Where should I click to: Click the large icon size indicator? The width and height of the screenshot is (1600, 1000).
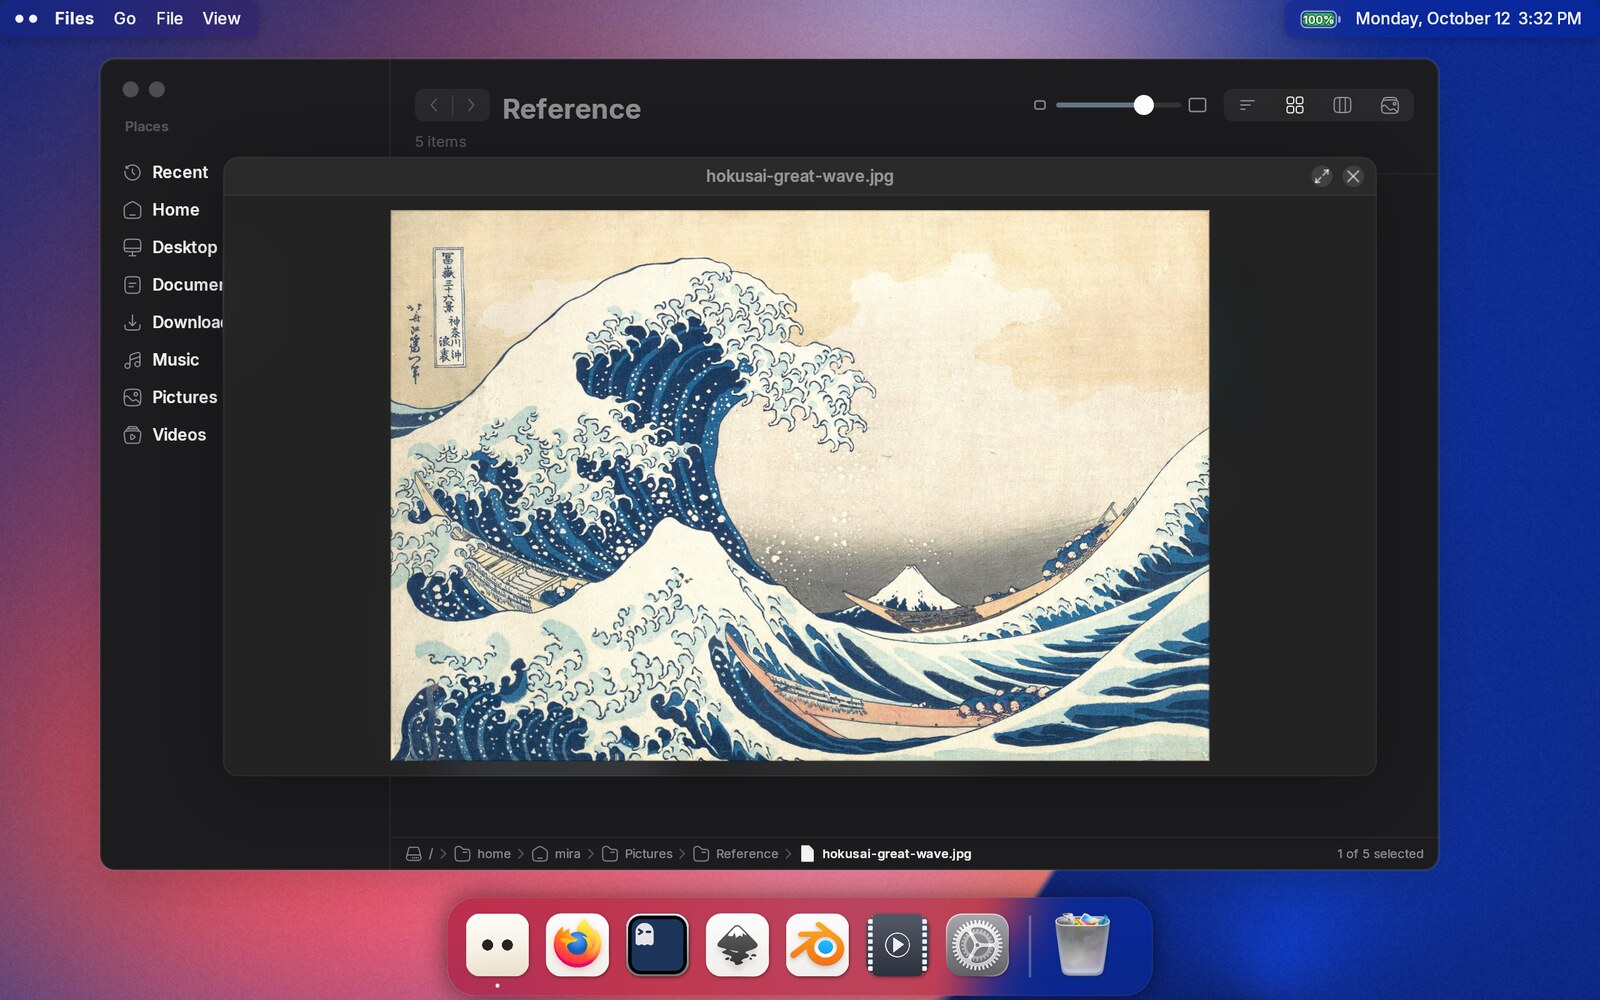click(1197, 105)
